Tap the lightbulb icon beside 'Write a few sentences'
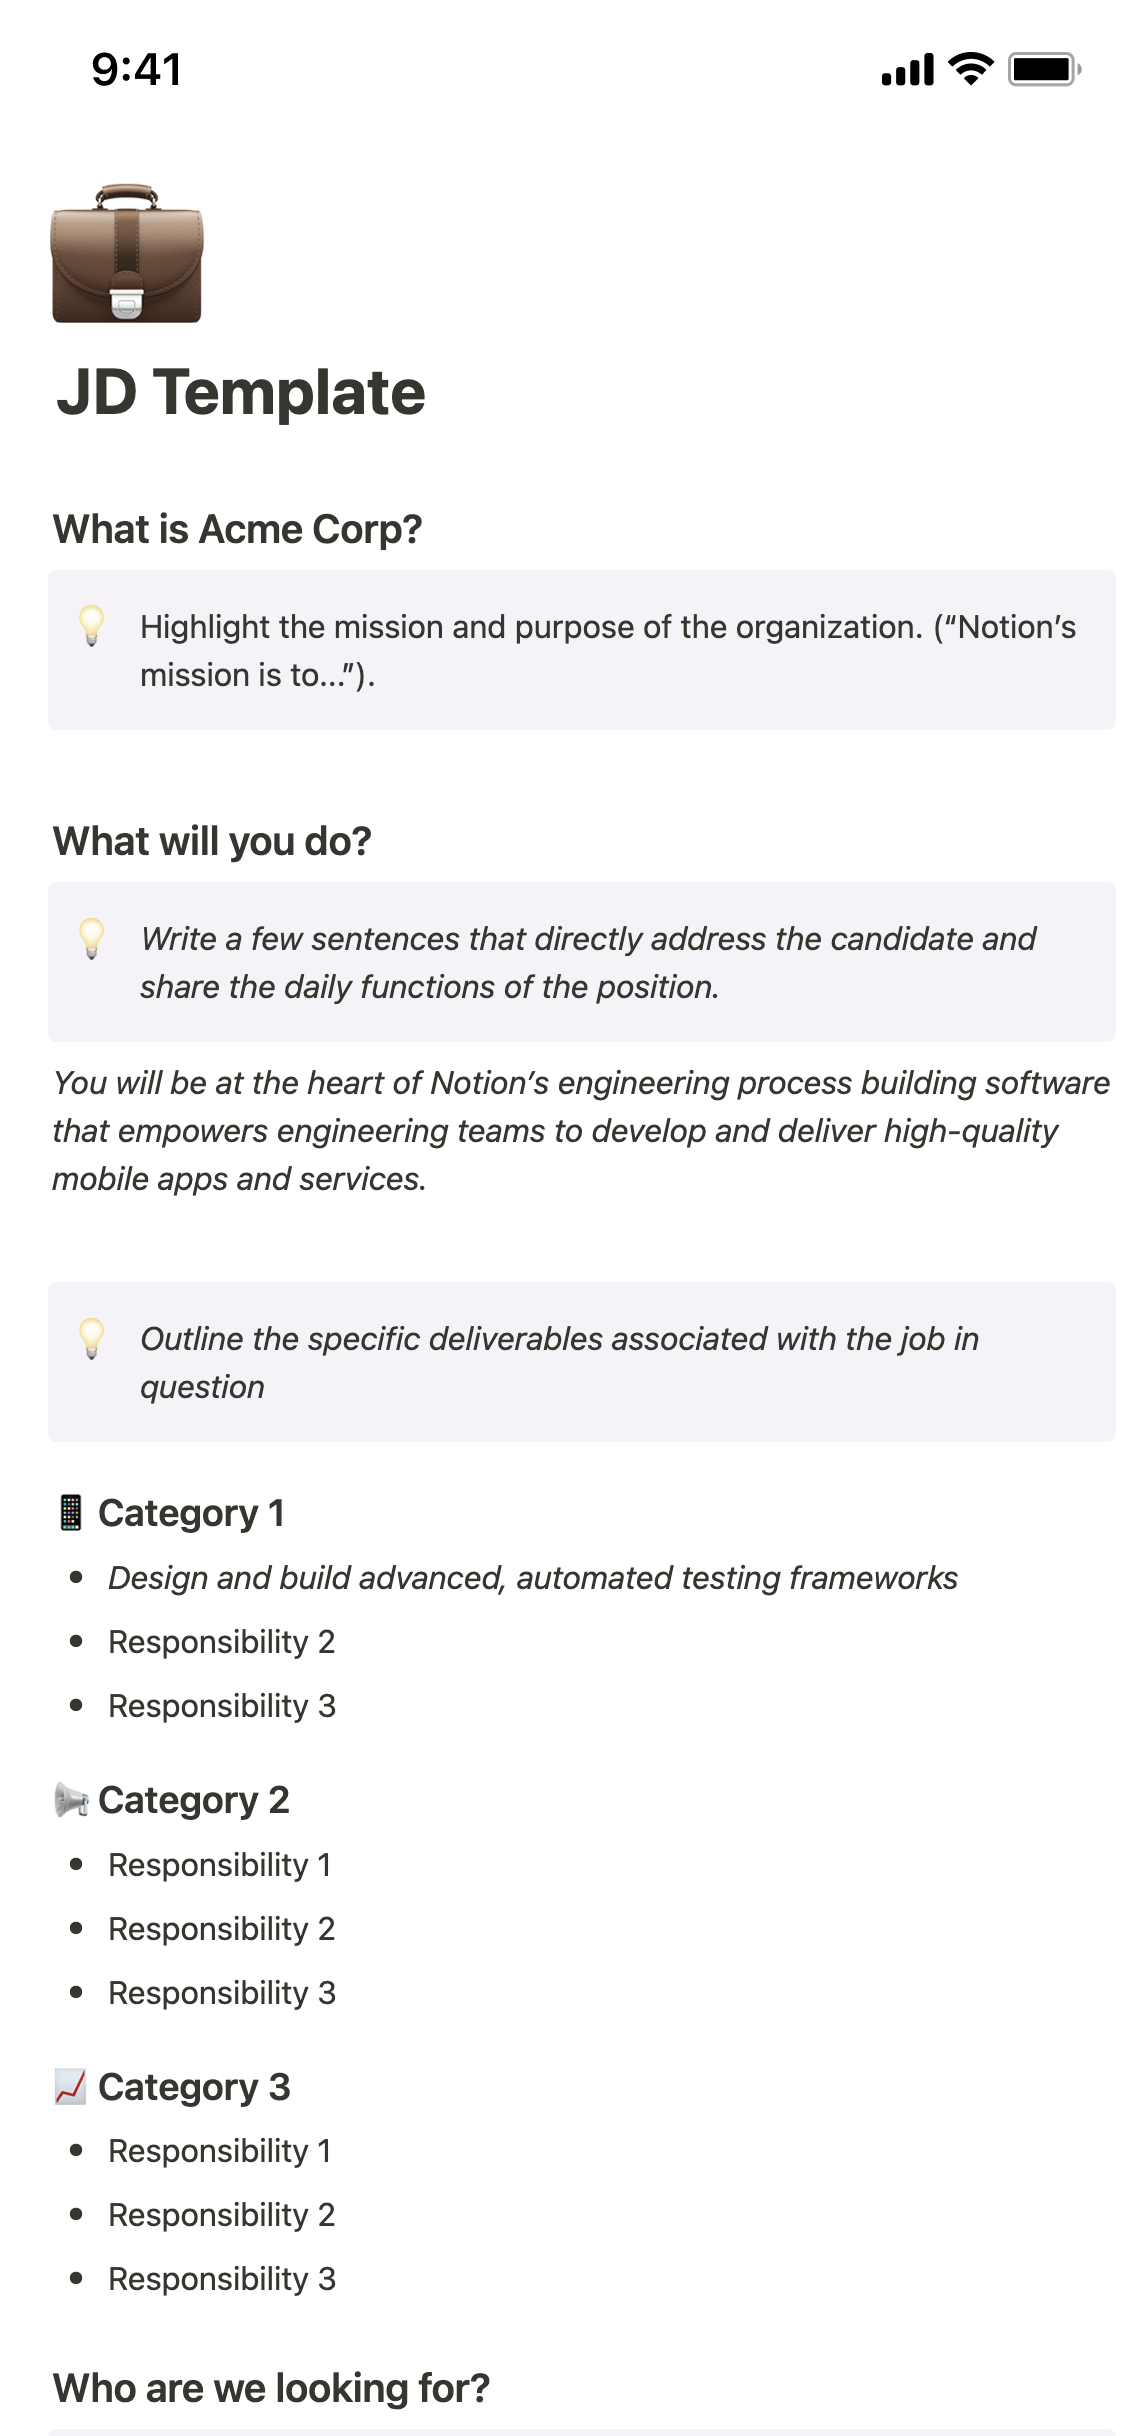 pos(91,938)
